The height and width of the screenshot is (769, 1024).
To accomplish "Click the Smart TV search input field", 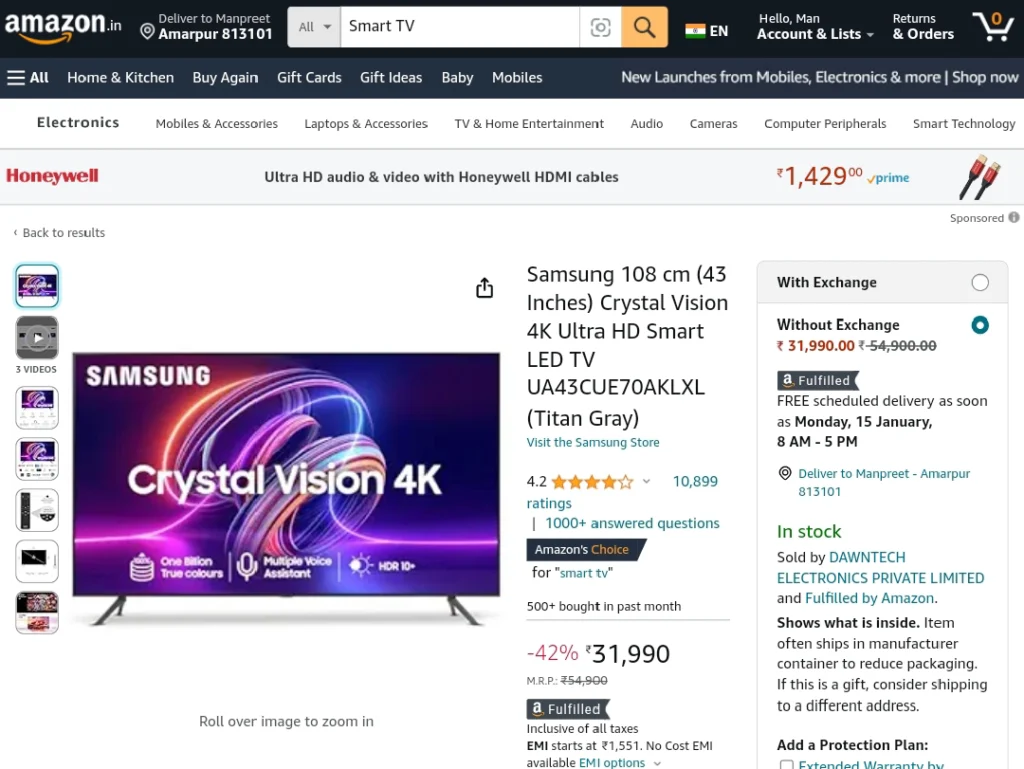I will pyautogui.click(x=460, y=27).
